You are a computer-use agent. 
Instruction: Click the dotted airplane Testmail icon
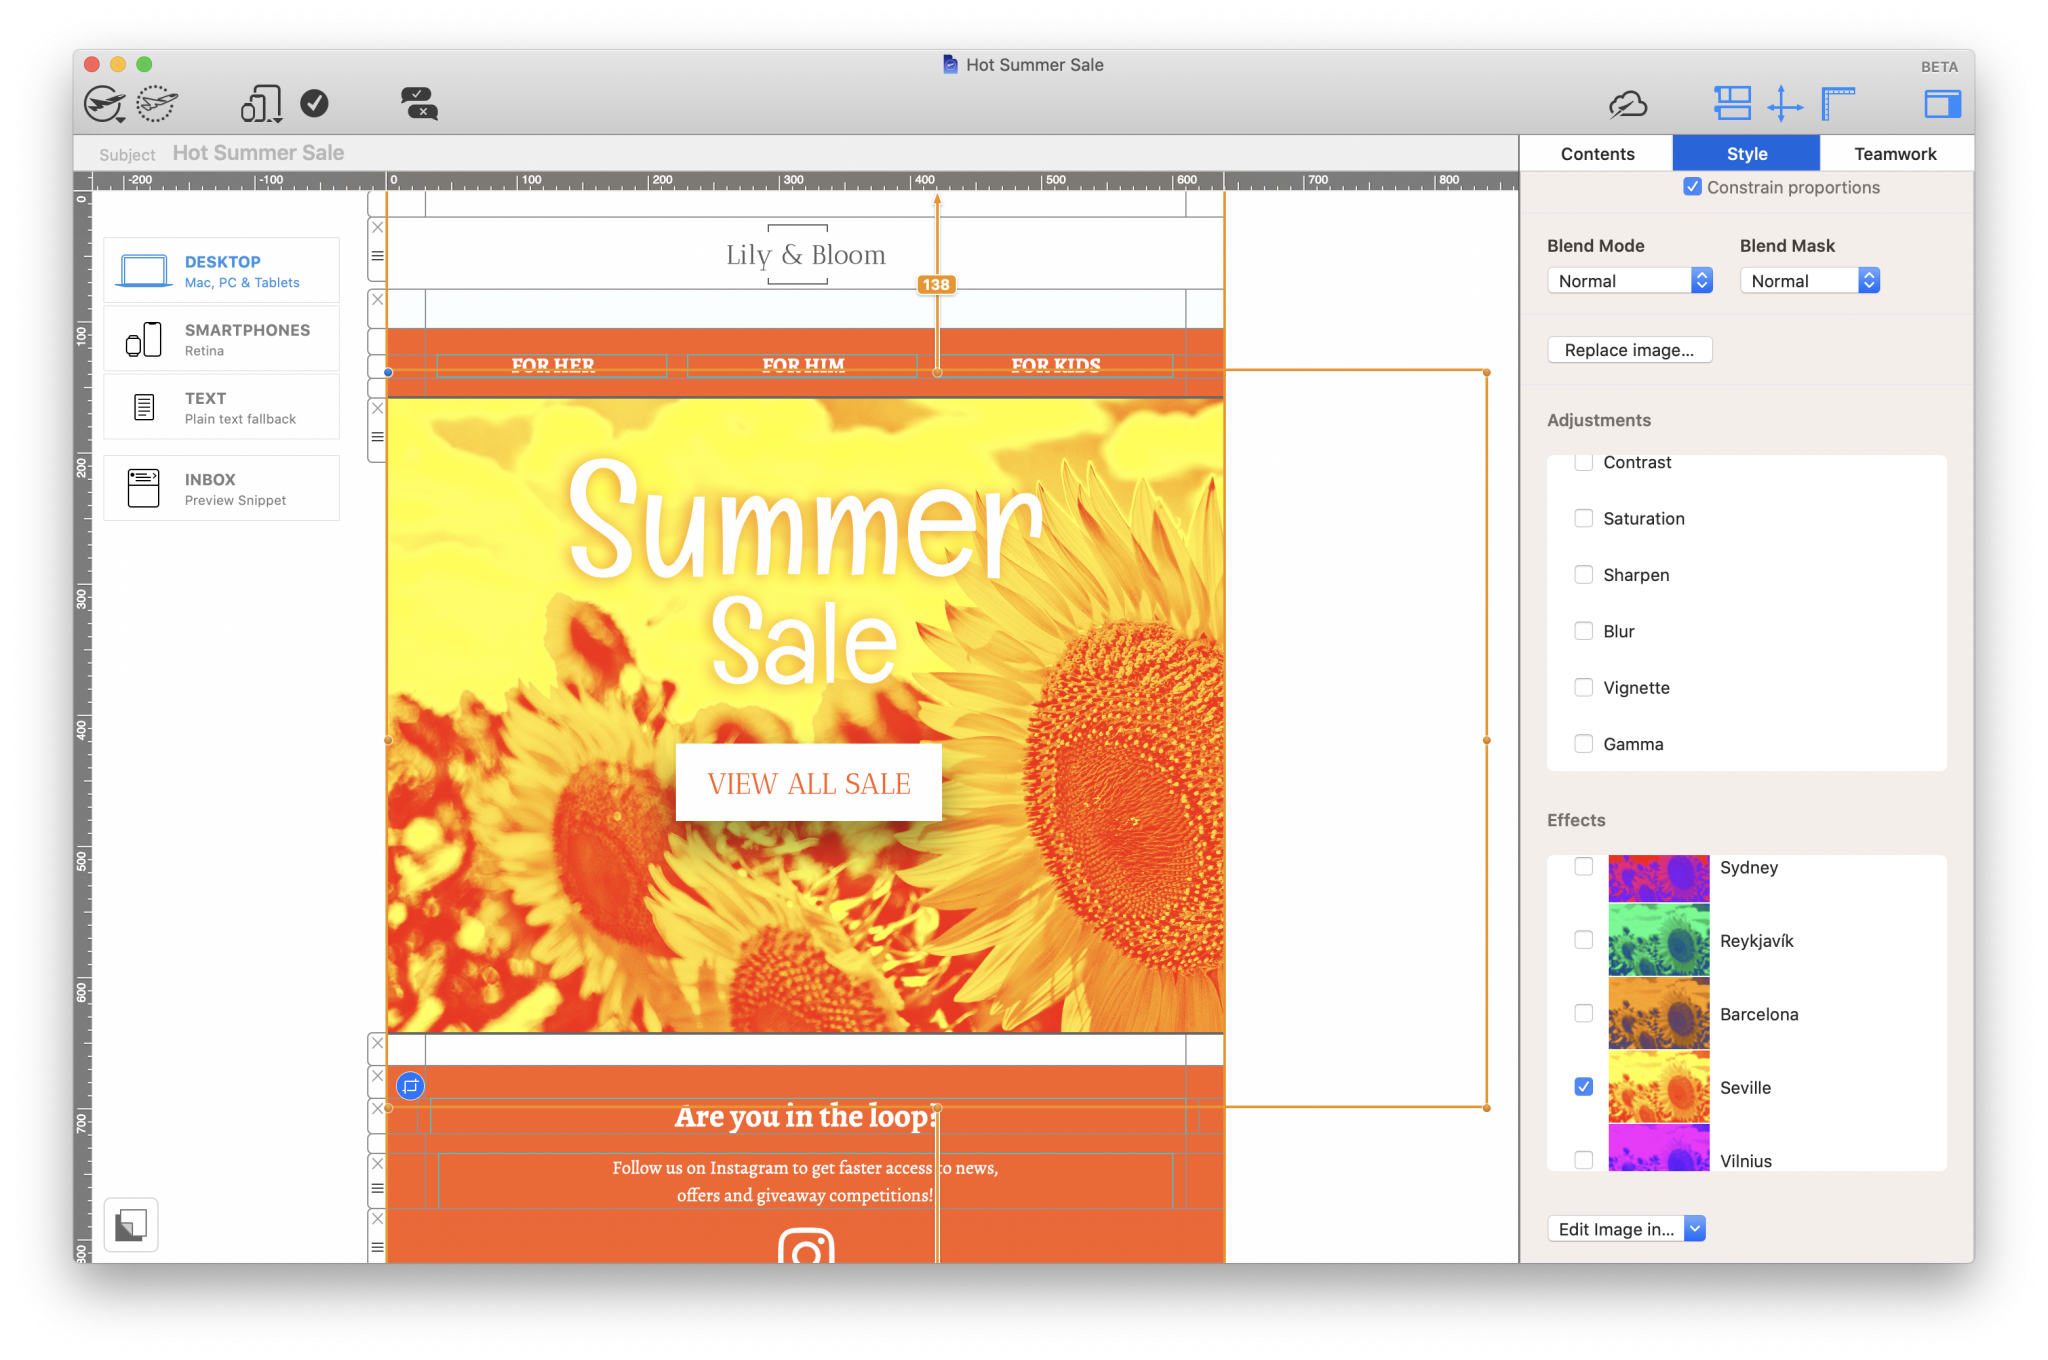click(x=155, y=103)
